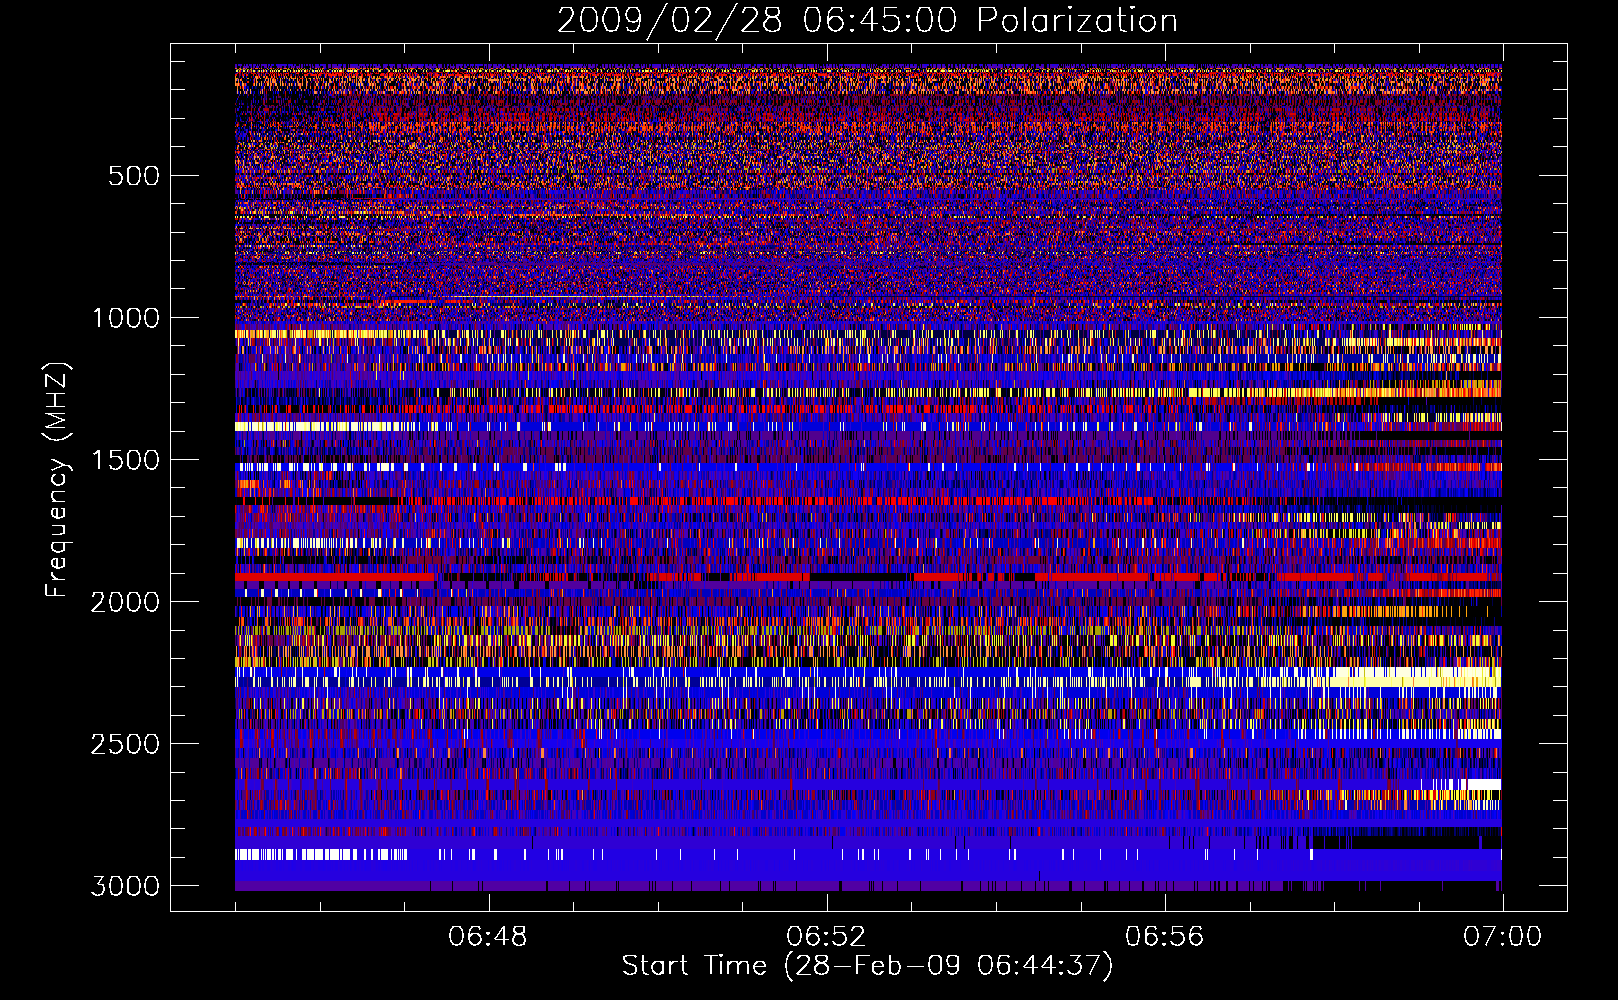Click the 07:00 time tick label

1503,937
